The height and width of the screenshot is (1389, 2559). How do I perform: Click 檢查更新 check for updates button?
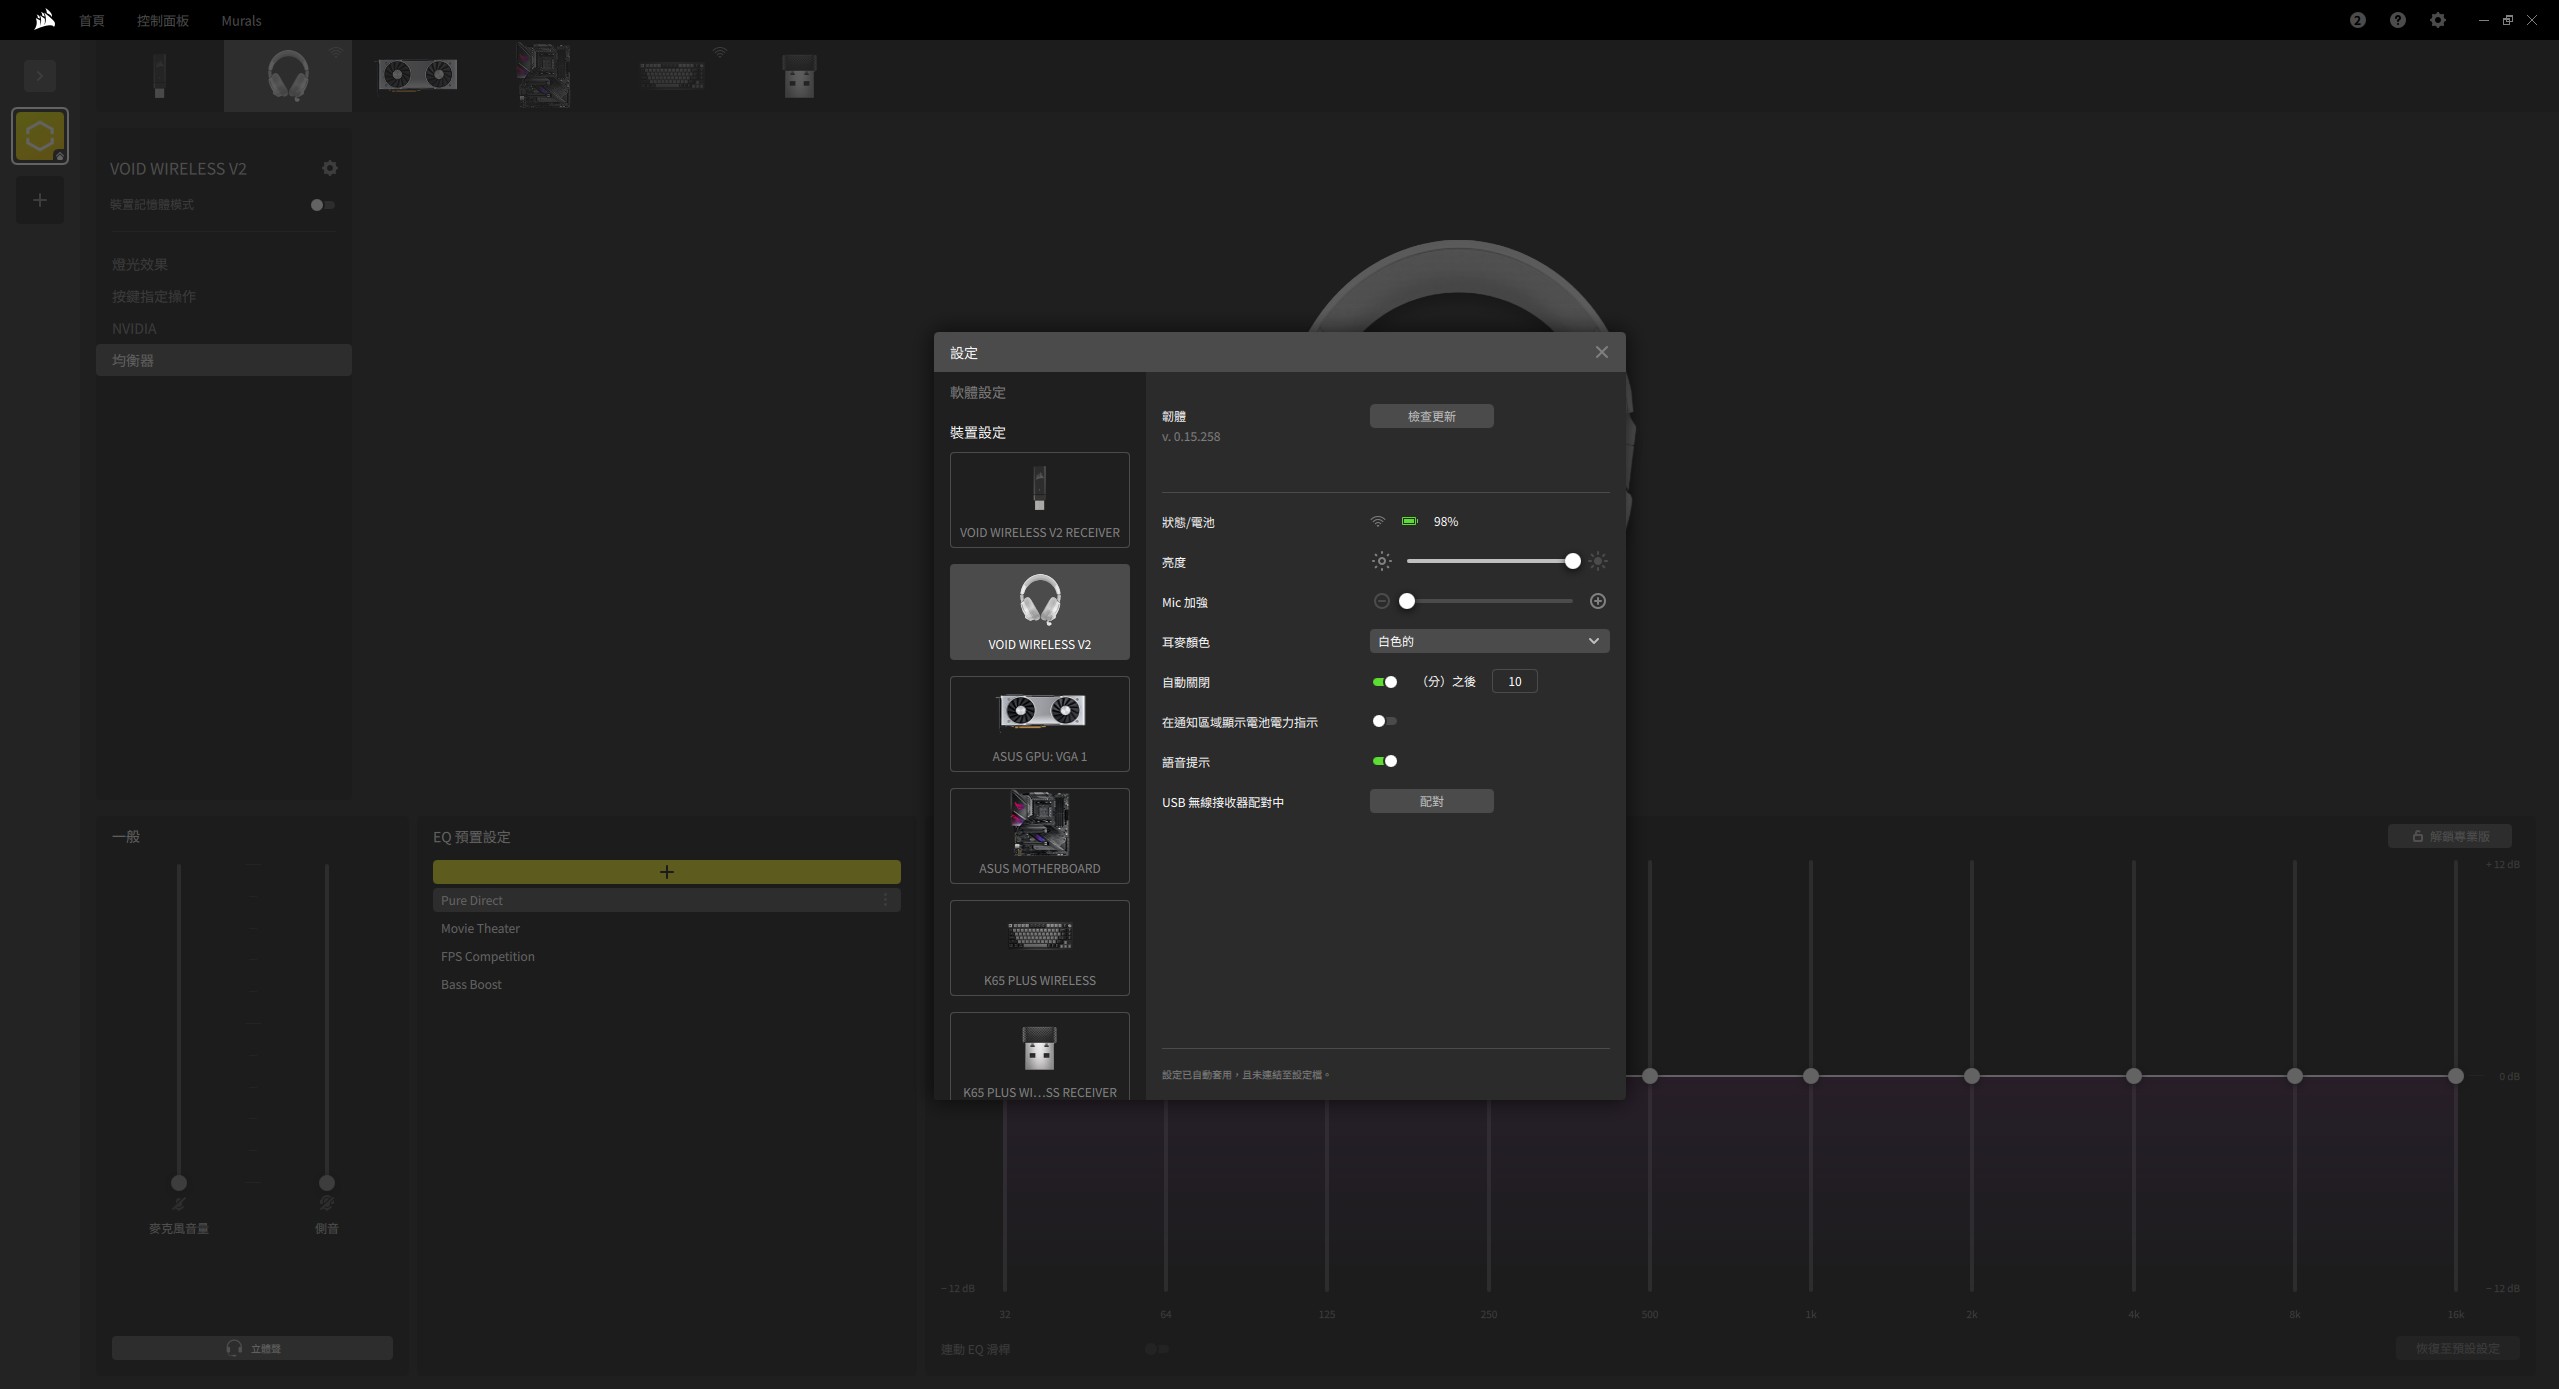[1431, 416]
